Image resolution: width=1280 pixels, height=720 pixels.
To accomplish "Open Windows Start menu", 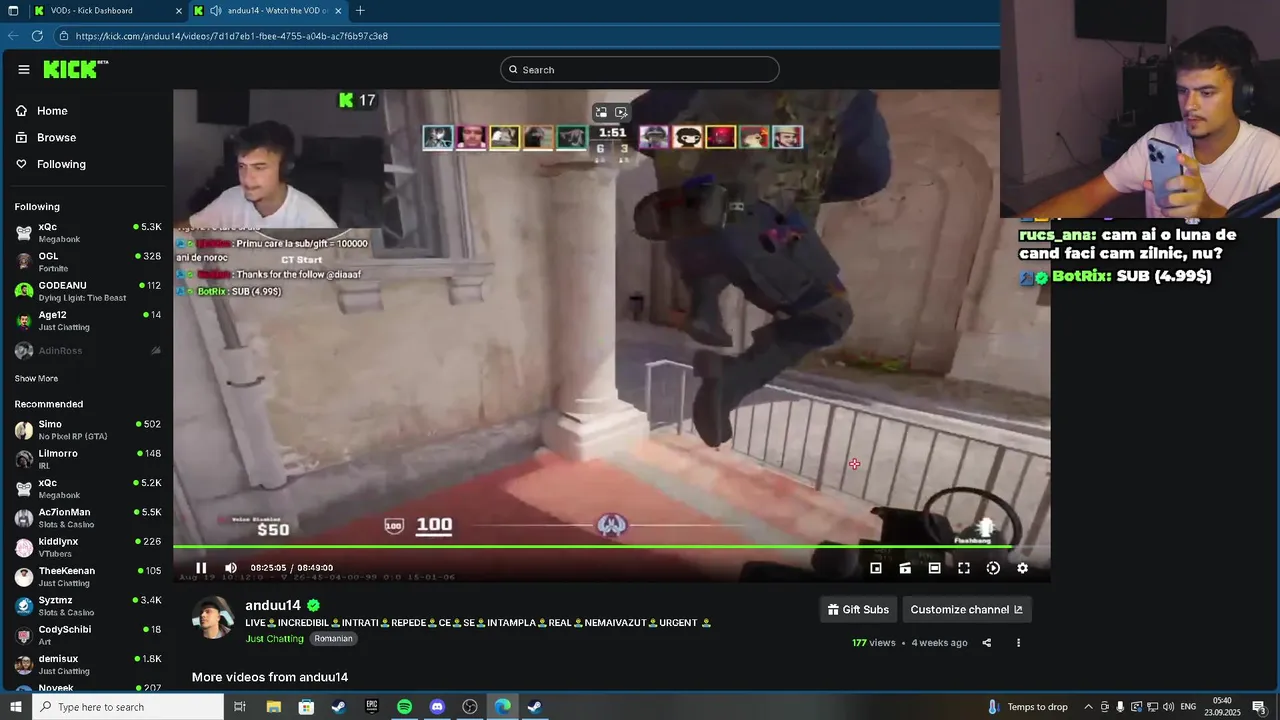I will (x=15, y=707).
